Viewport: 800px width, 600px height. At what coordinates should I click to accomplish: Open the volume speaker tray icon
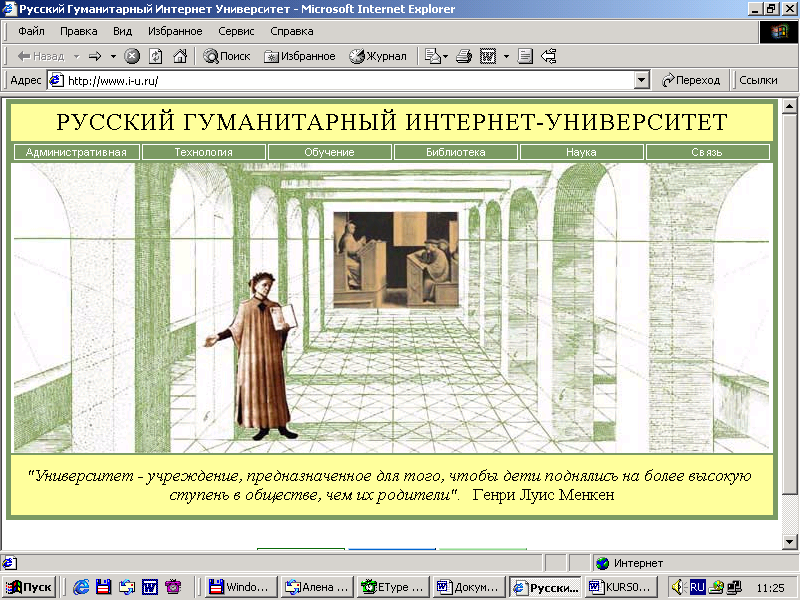[678, 587]
